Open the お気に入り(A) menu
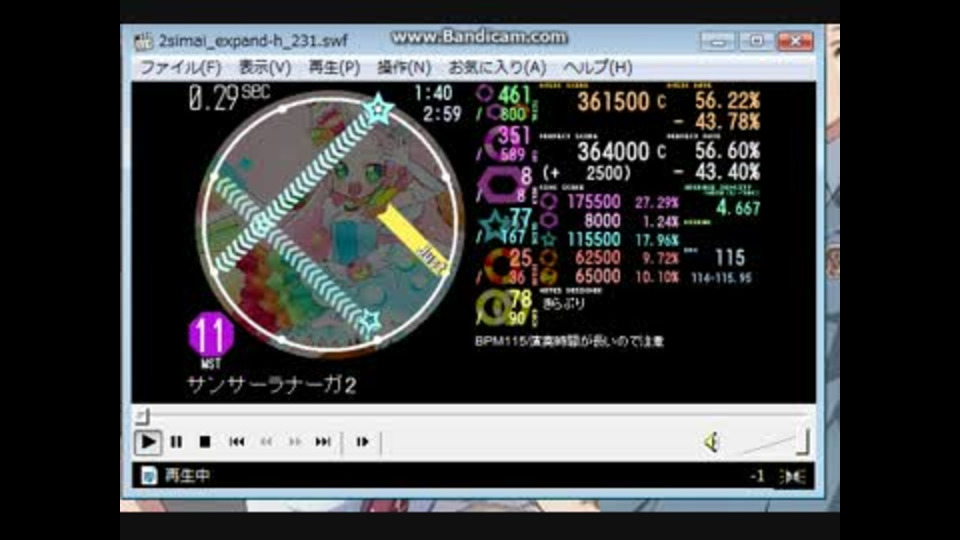 tap(497, 67)
